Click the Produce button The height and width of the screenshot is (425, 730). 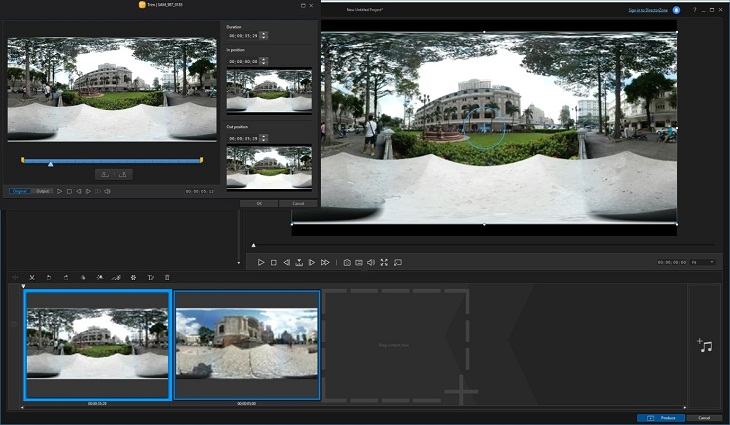pyautogui.click(x=661, y=418)
